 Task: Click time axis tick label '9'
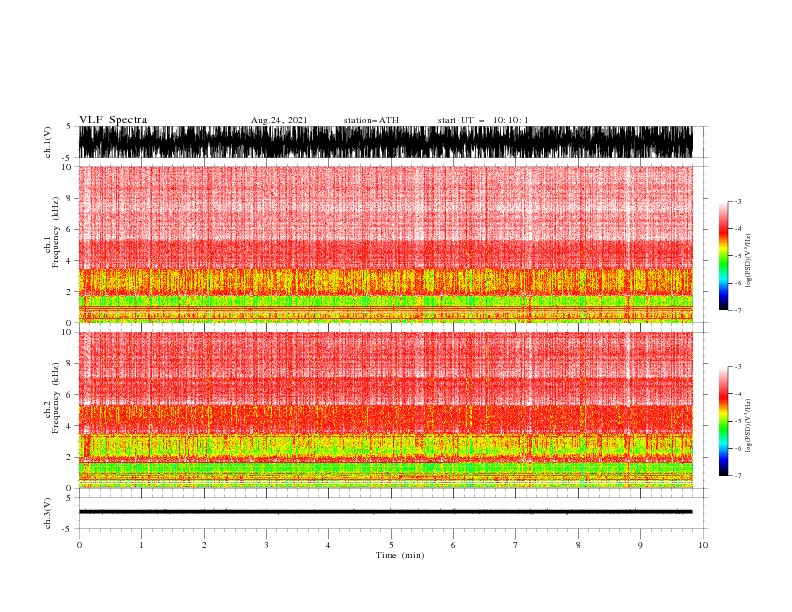640,545
